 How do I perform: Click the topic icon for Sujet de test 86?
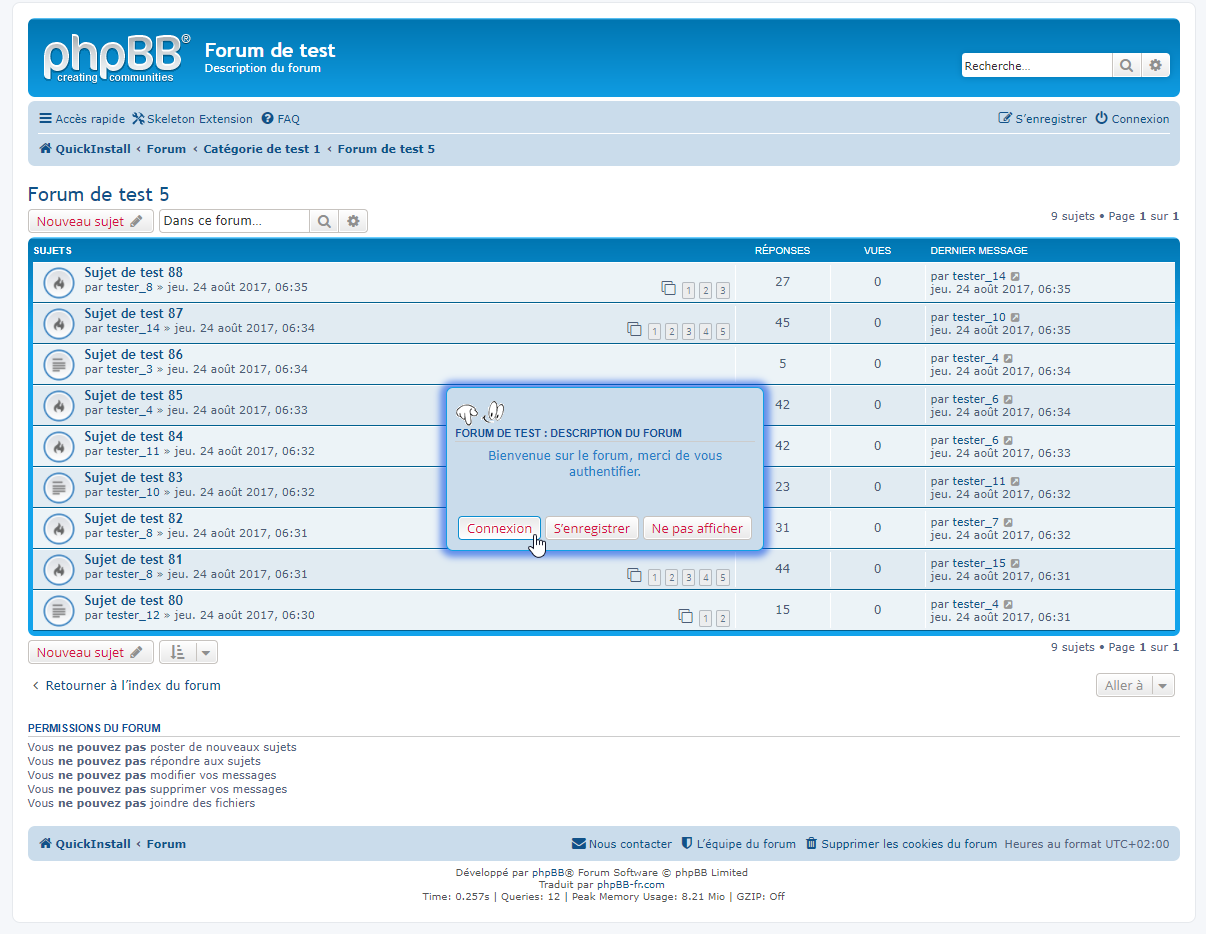59,364
